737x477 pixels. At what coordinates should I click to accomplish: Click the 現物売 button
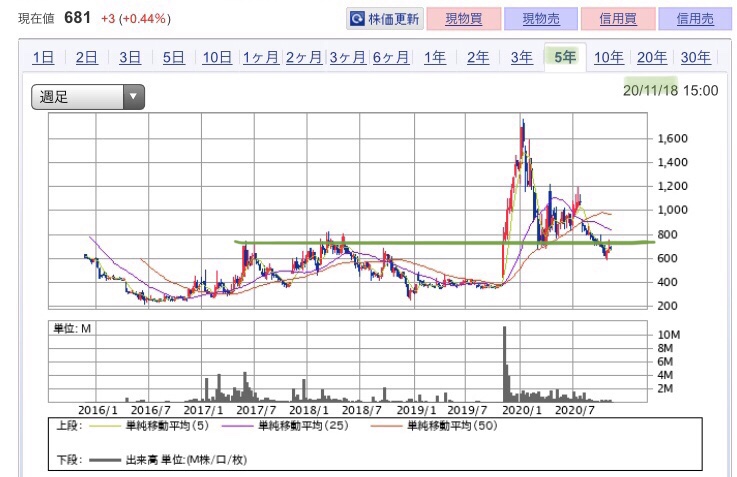tap(541, 19)
